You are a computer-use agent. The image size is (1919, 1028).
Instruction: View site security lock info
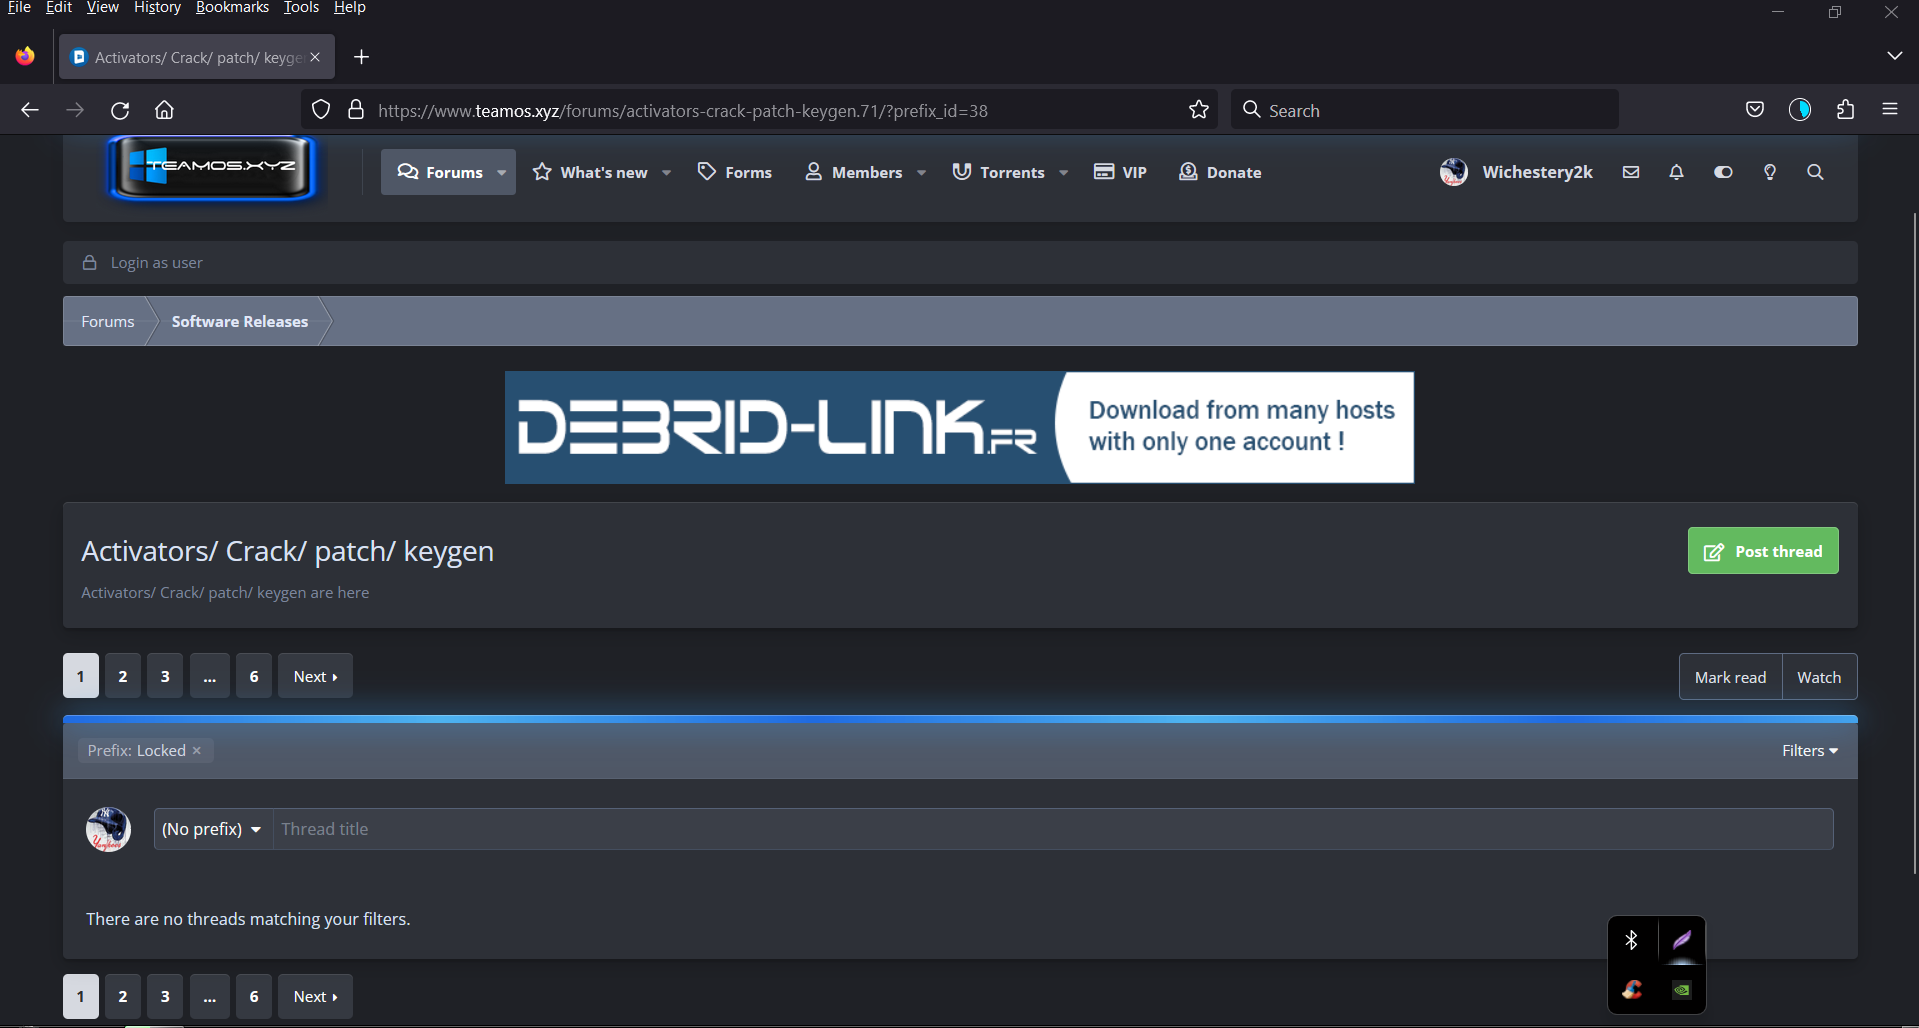tap(355, 110)
